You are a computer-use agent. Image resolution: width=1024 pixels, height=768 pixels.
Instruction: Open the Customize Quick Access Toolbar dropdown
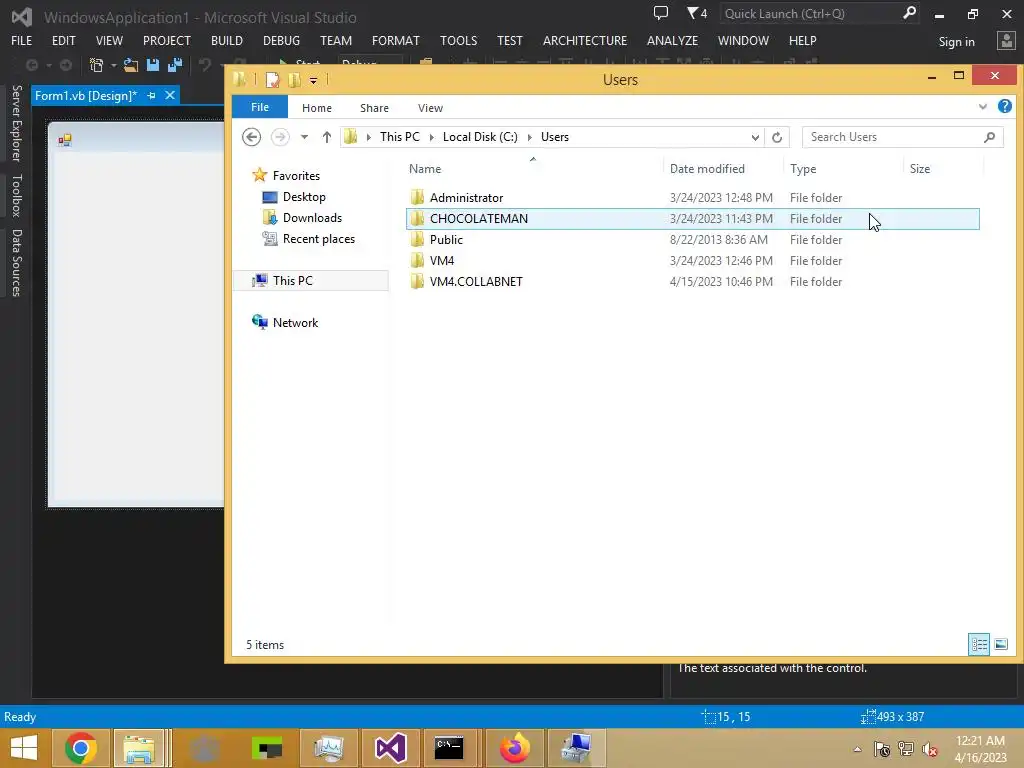(x=313, y=80)
